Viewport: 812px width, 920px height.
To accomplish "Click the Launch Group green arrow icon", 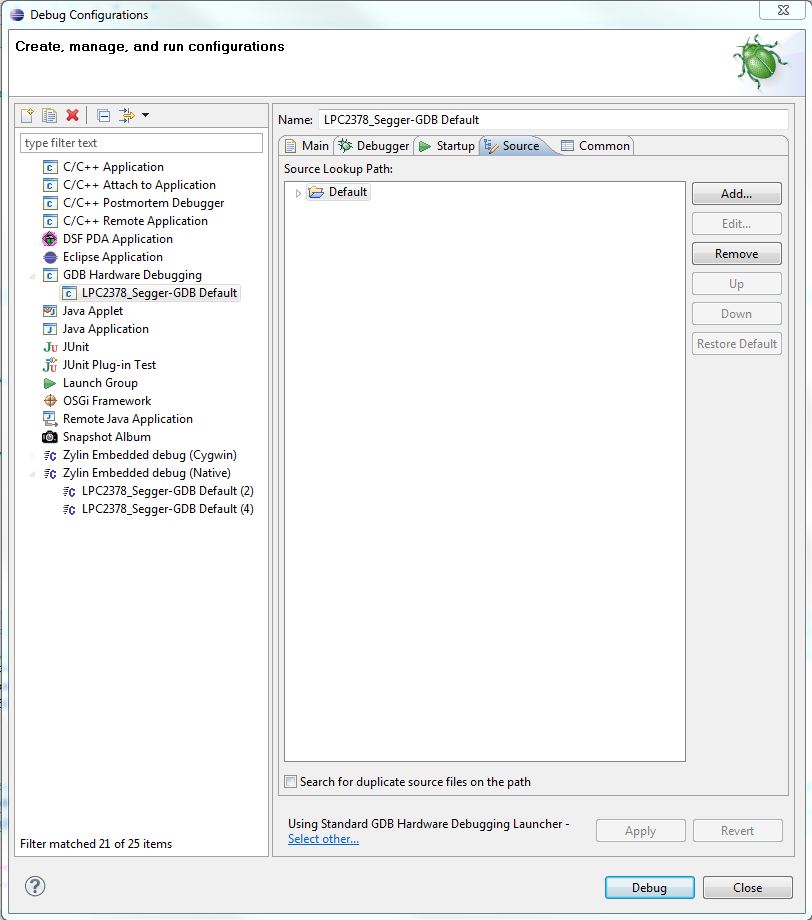I will pyautogui.click(x=50, y=383).
